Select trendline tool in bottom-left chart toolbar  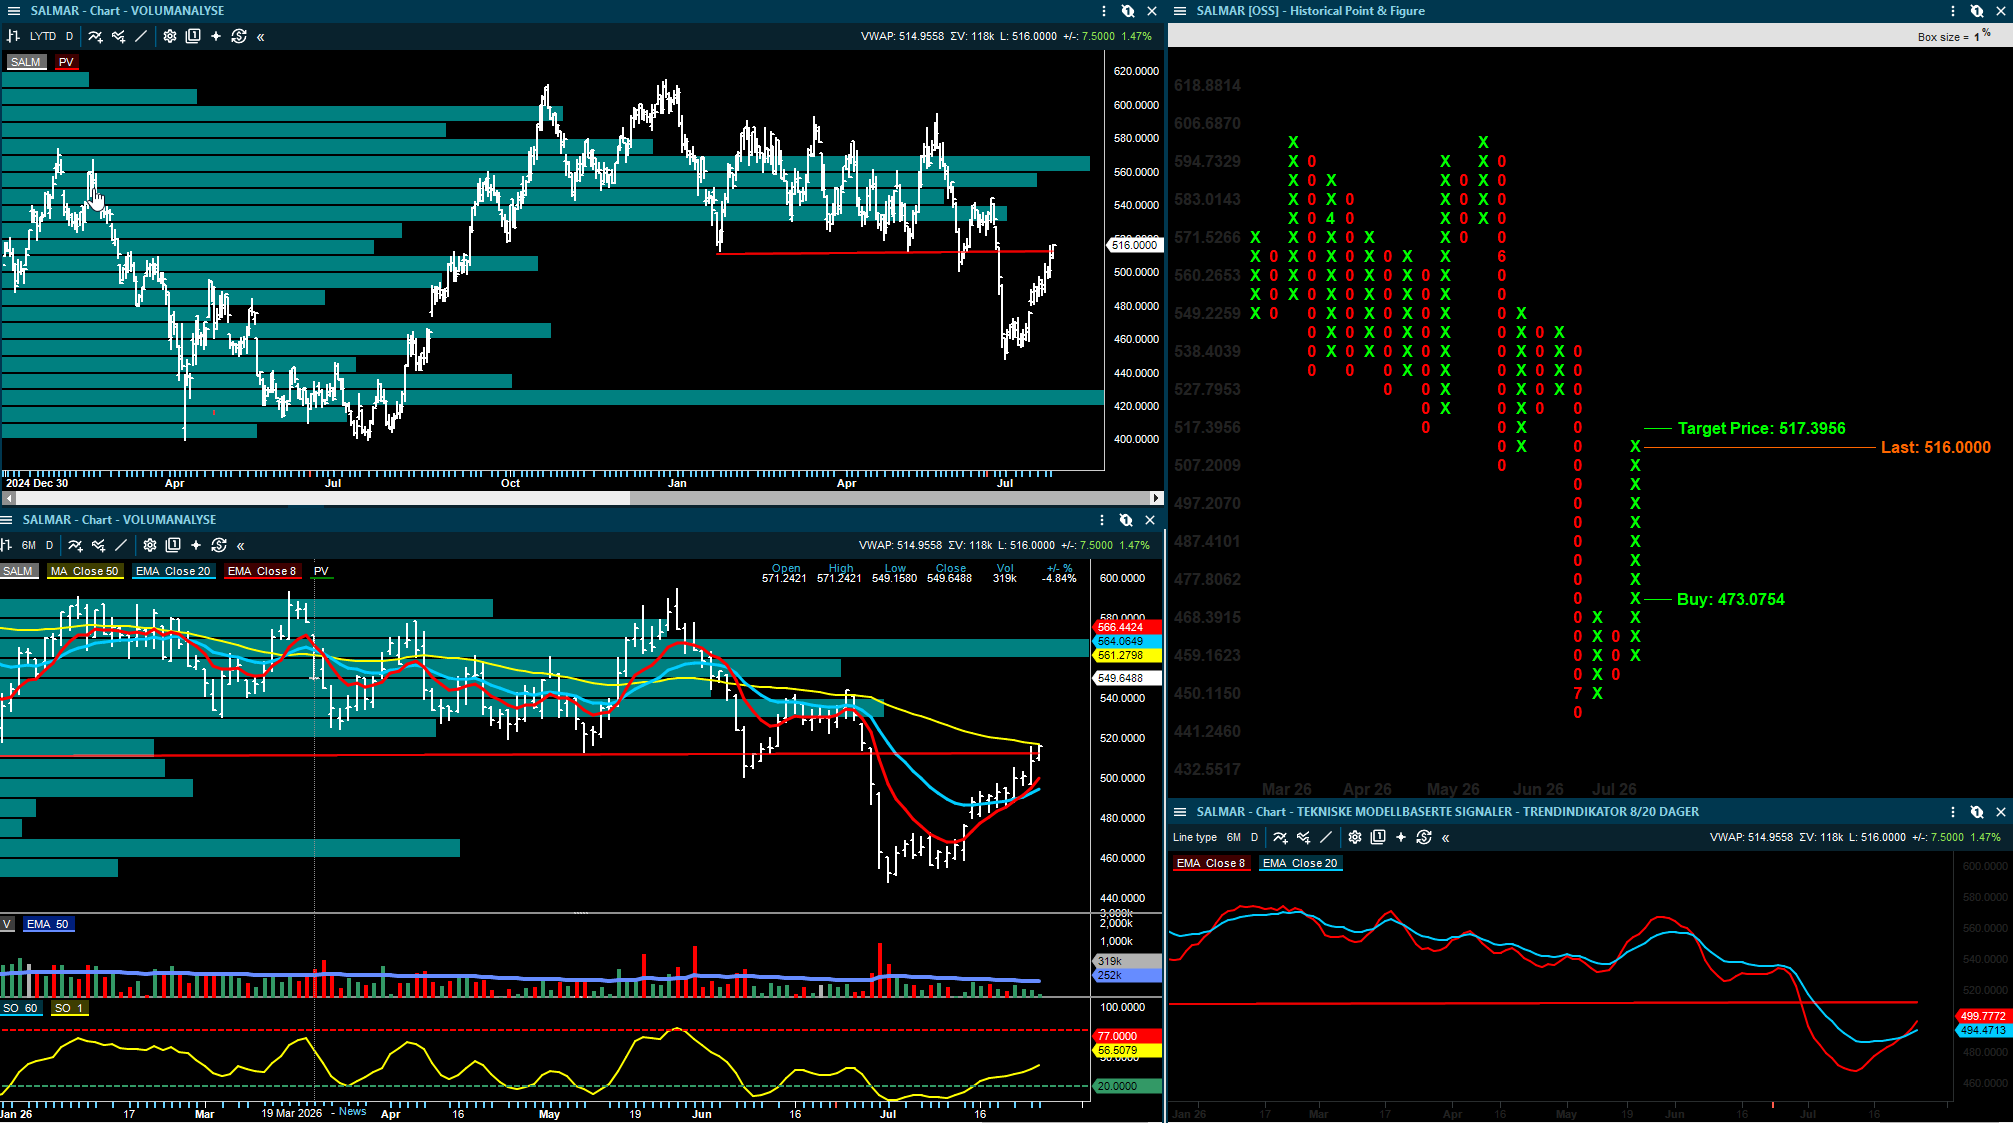coord(121,545)
